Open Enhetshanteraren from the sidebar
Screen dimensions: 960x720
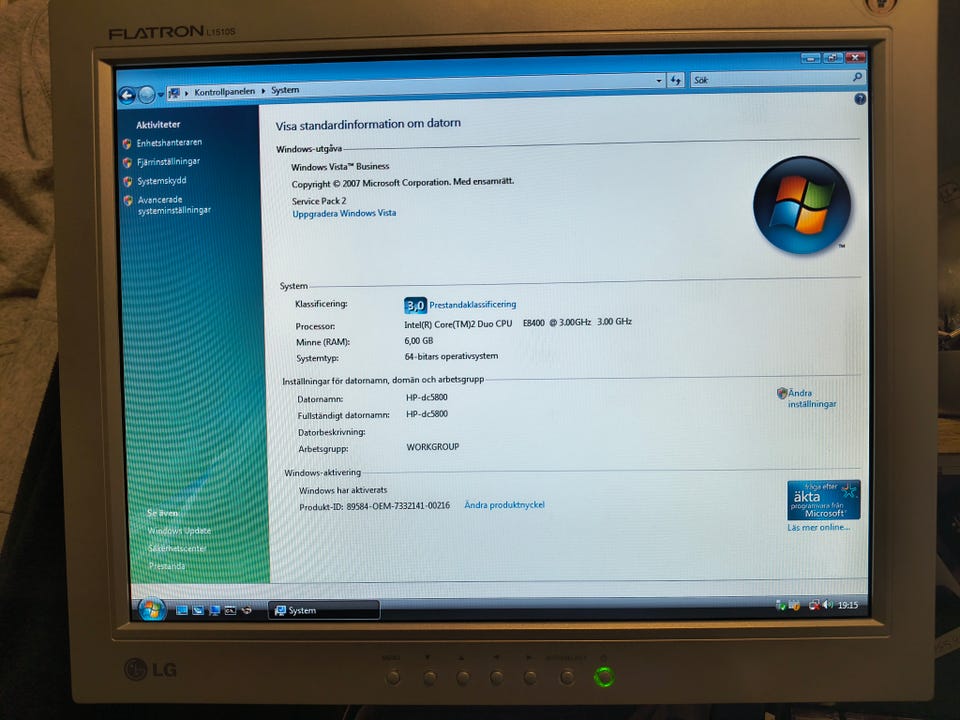tap(169, 143)
